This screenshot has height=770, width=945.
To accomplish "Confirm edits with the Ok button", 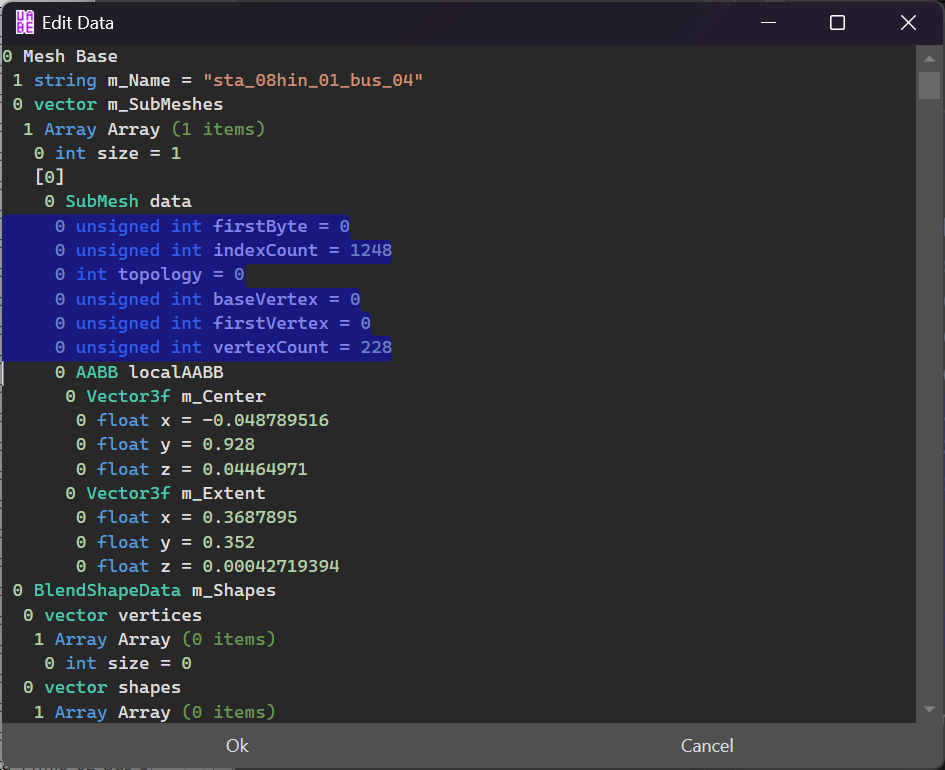I will [x=237, y=746].
